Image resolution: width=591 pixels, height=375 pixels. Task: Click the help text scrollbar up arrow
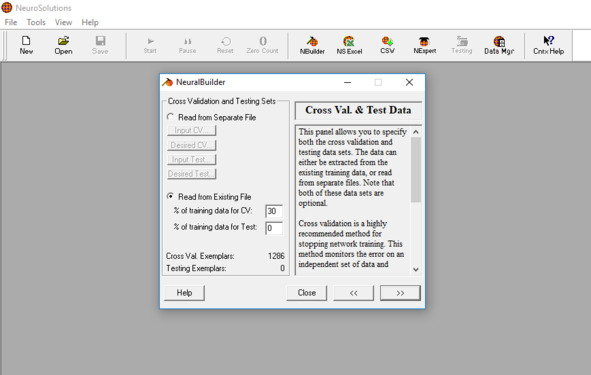(416, 132)
